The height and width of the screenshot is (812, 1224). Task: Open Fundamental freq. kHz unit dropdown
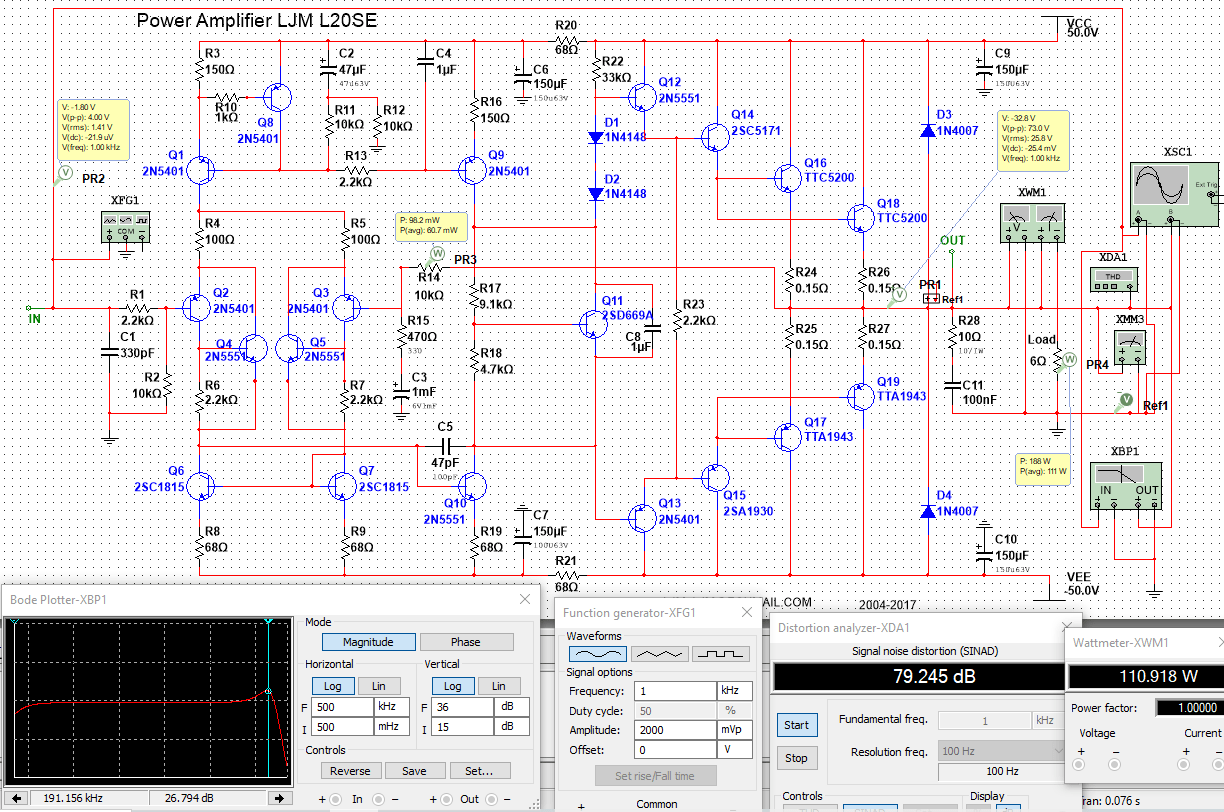click(1048, 720)
